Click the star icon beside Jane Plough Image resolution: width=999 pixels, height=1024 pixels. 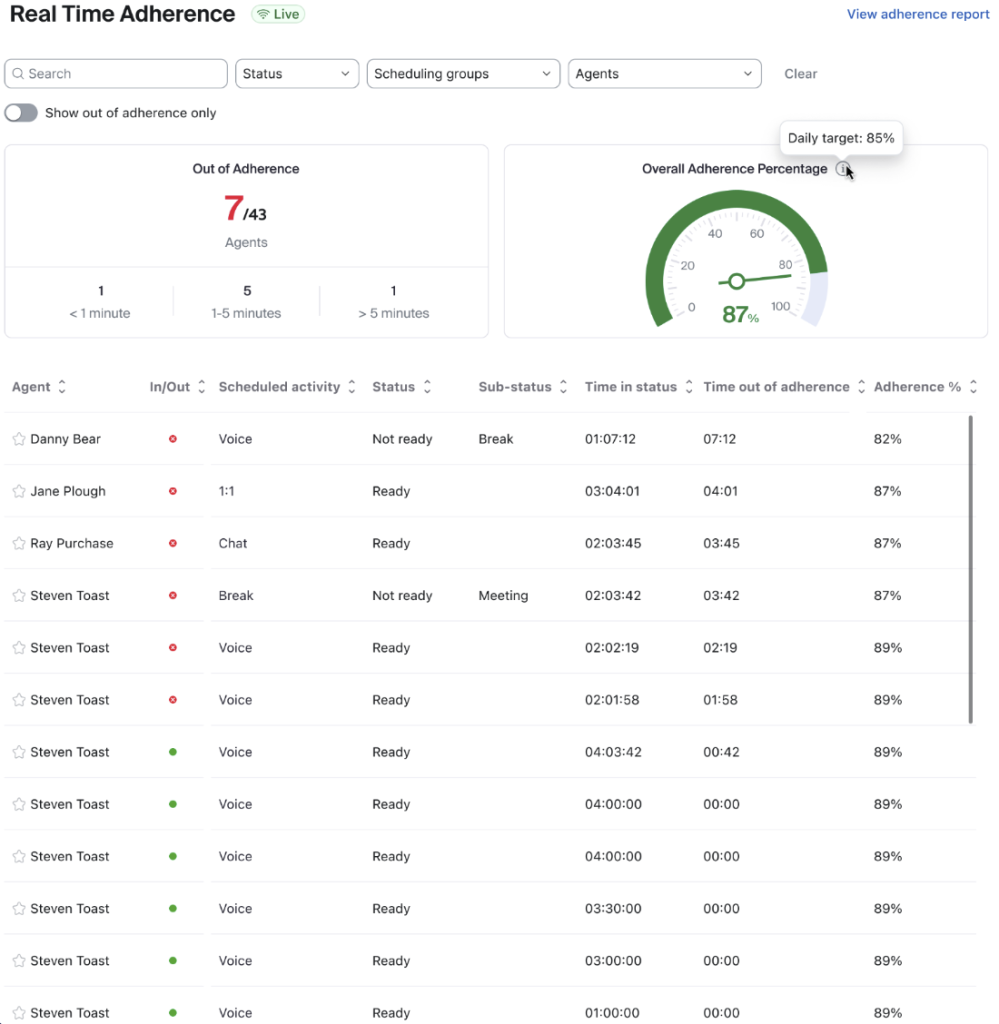tap(18, 491)
